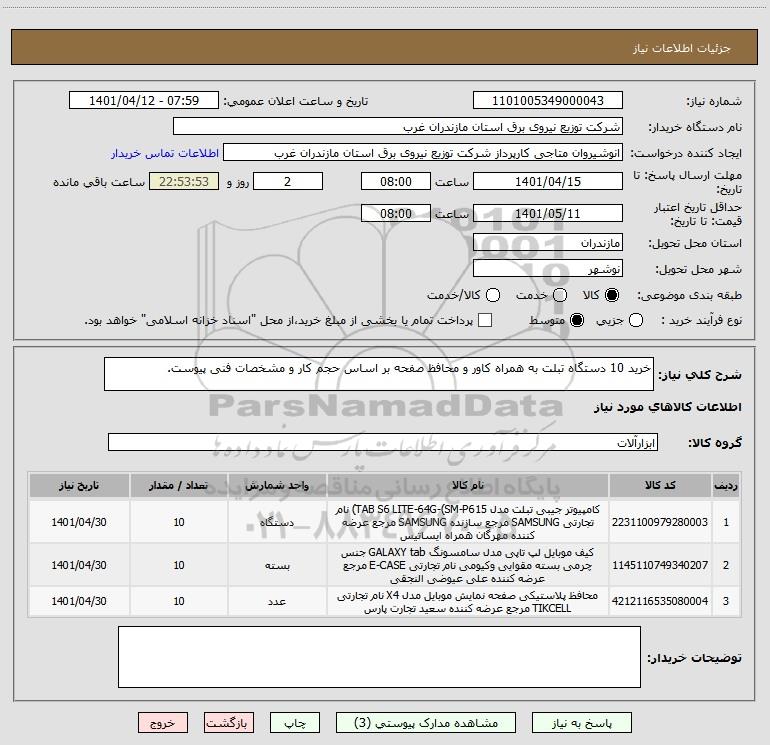Screen dimensions: 770x745
Task: Select the کالا radio button
Action: coord(612,295)
